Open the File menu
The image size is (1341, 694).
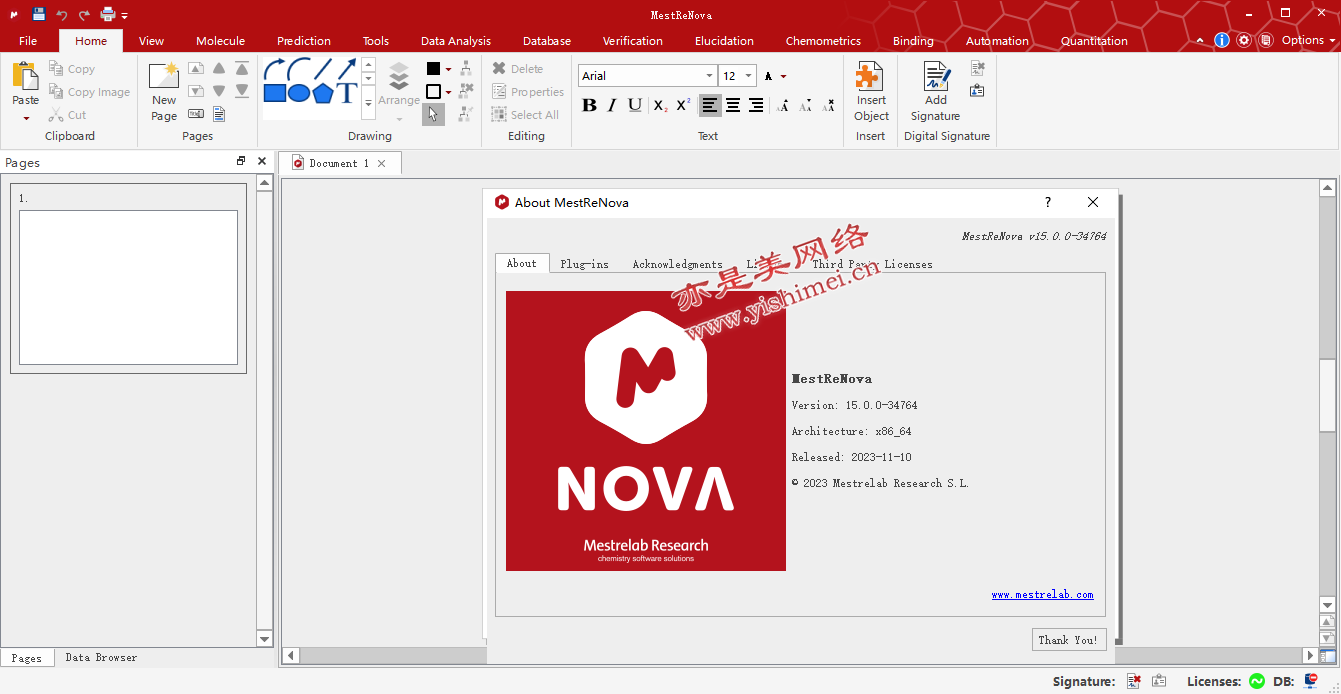click(28, 41)
